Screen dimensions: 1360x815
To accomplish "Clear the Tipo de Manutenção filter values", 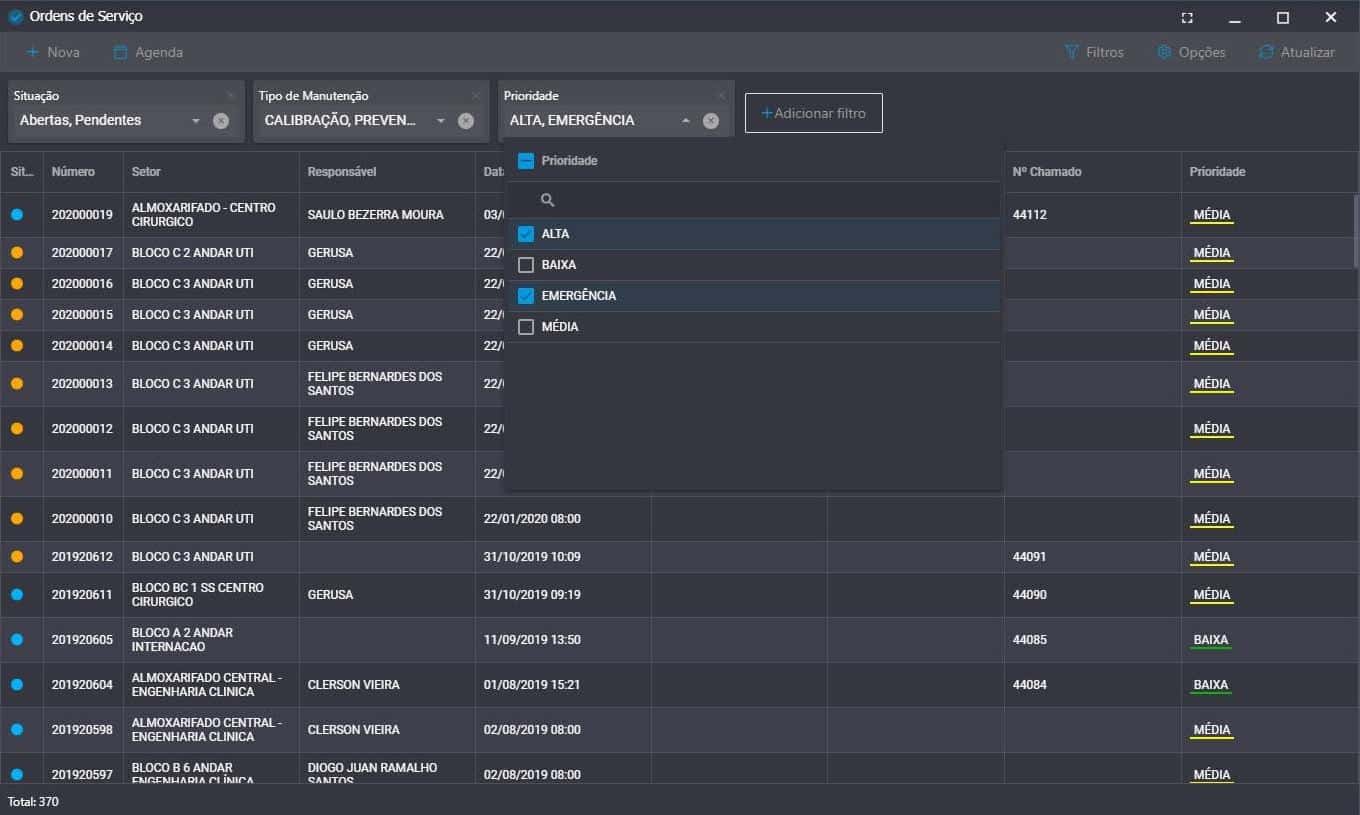I will point(466,121).
